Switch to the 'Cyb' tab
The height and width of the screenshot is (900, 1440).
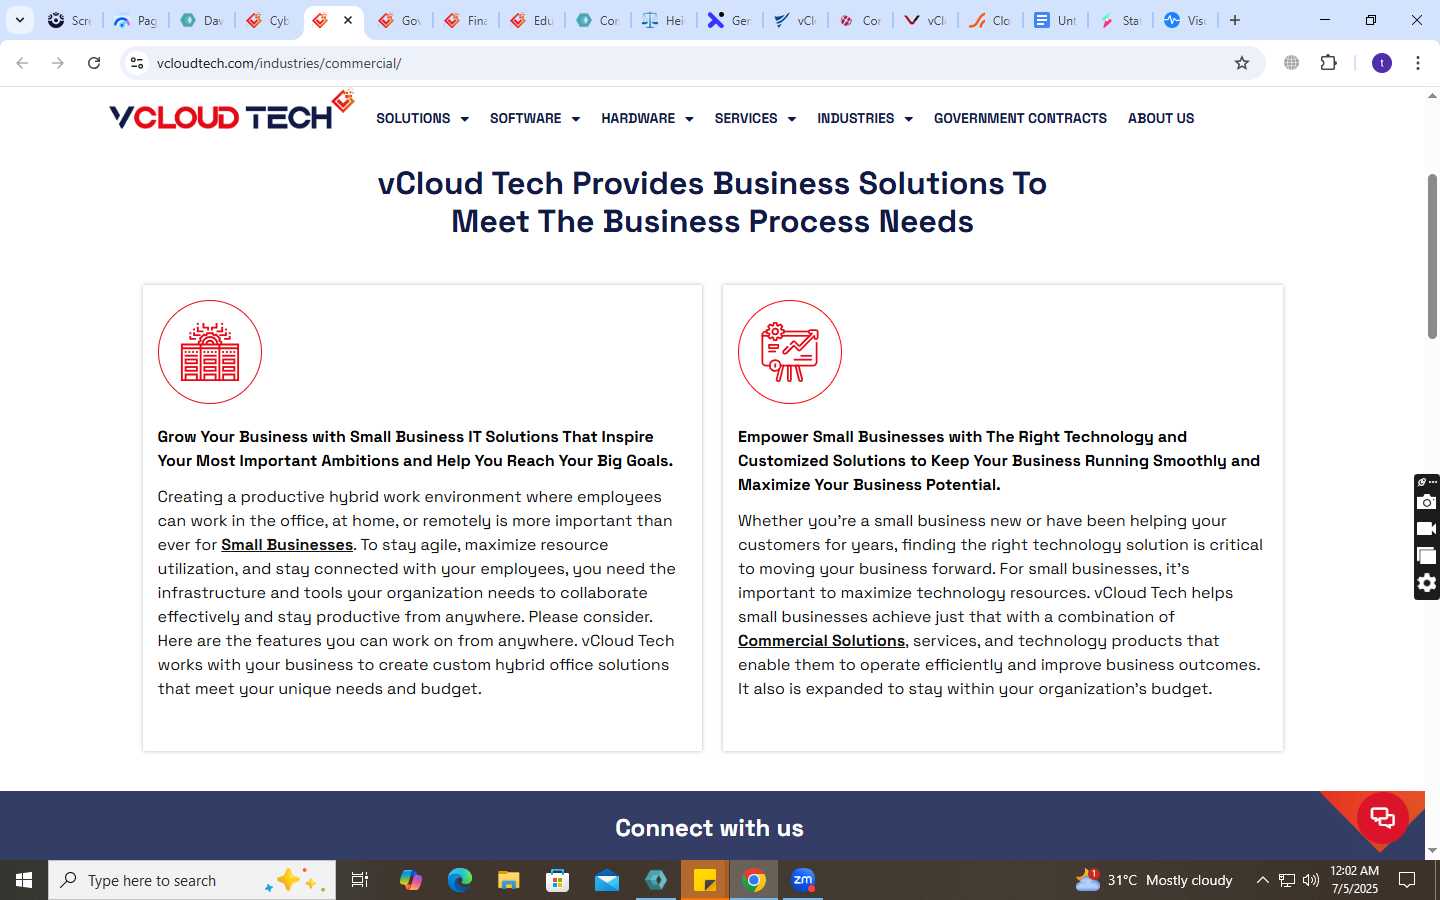coord(267,20)
